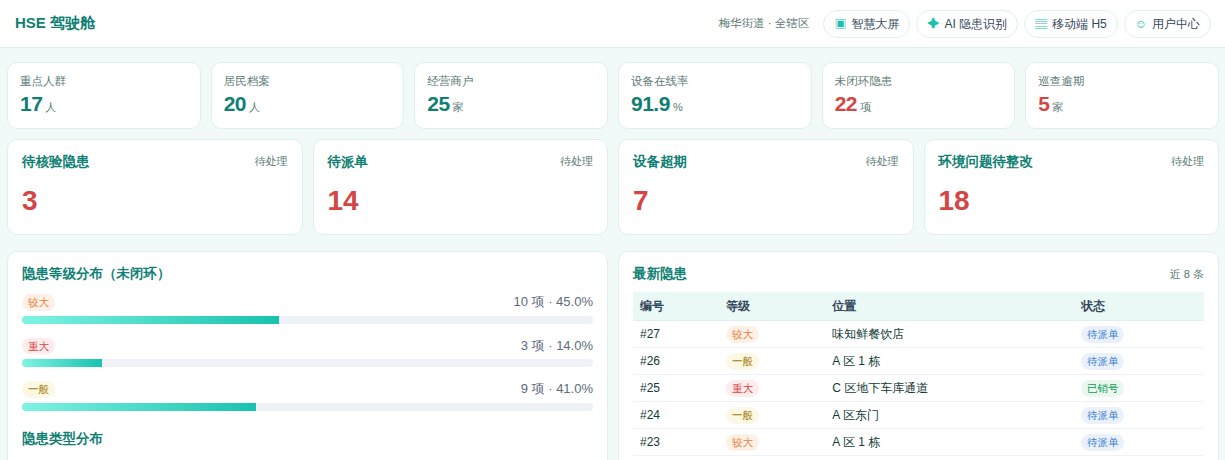The image size is (1225, 460).
Task: Click the 较大 progress bar at 45.0%
Action: tap(307, 320)
